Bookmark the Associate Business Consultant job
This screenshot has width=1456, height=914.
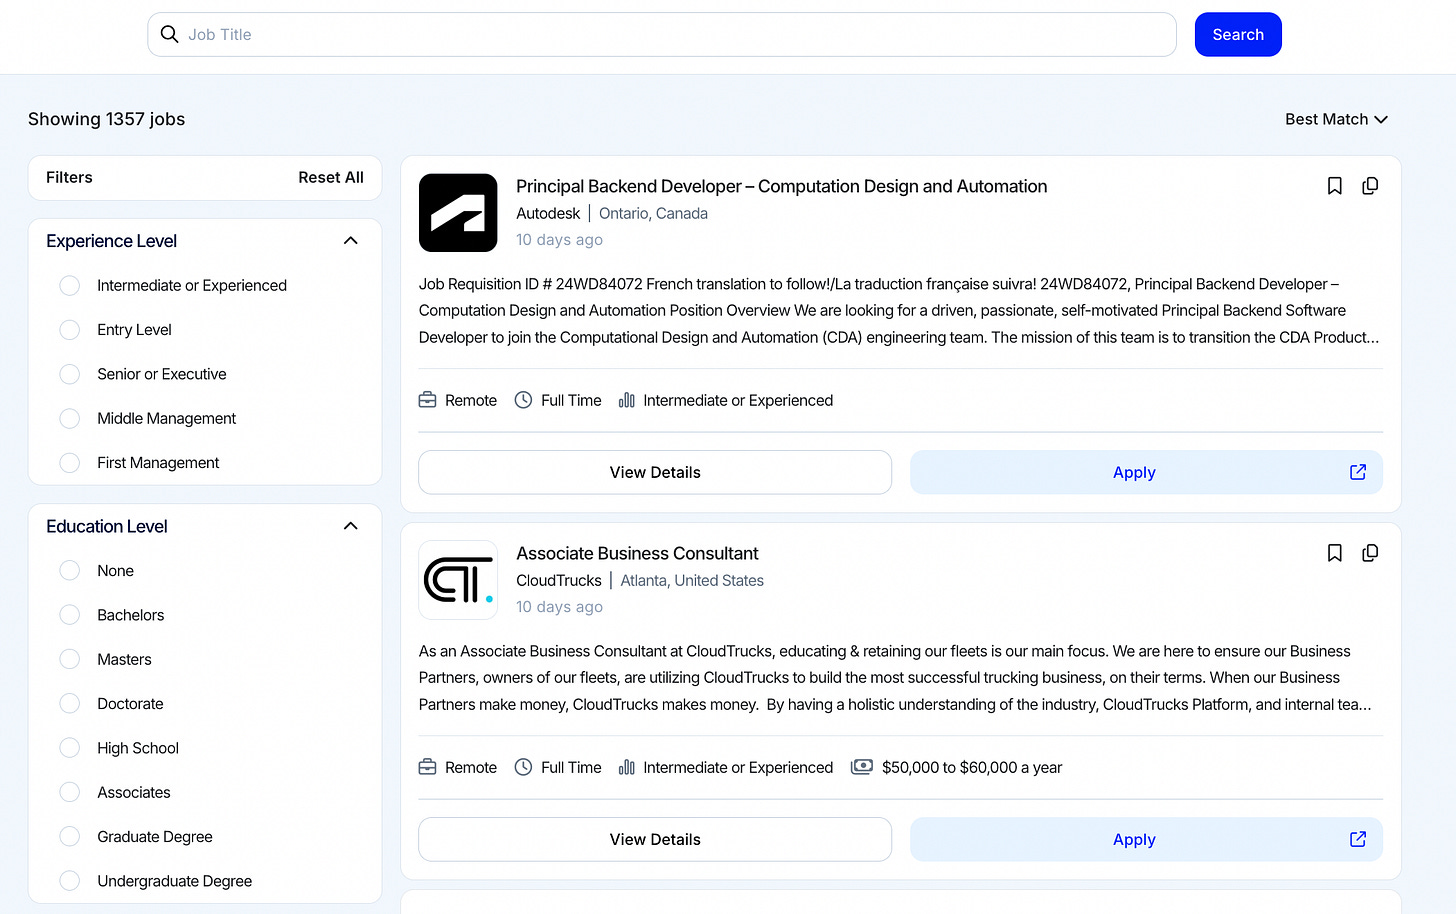click(1334, 553)
